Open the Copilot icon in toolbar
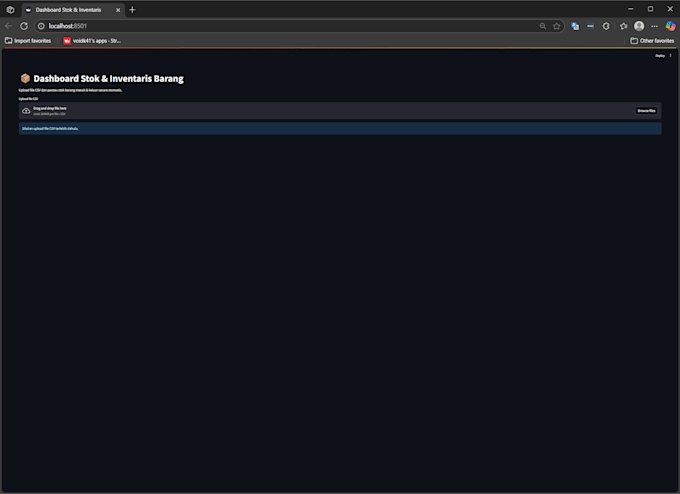The image size is (680, 494). pos(670,26)
